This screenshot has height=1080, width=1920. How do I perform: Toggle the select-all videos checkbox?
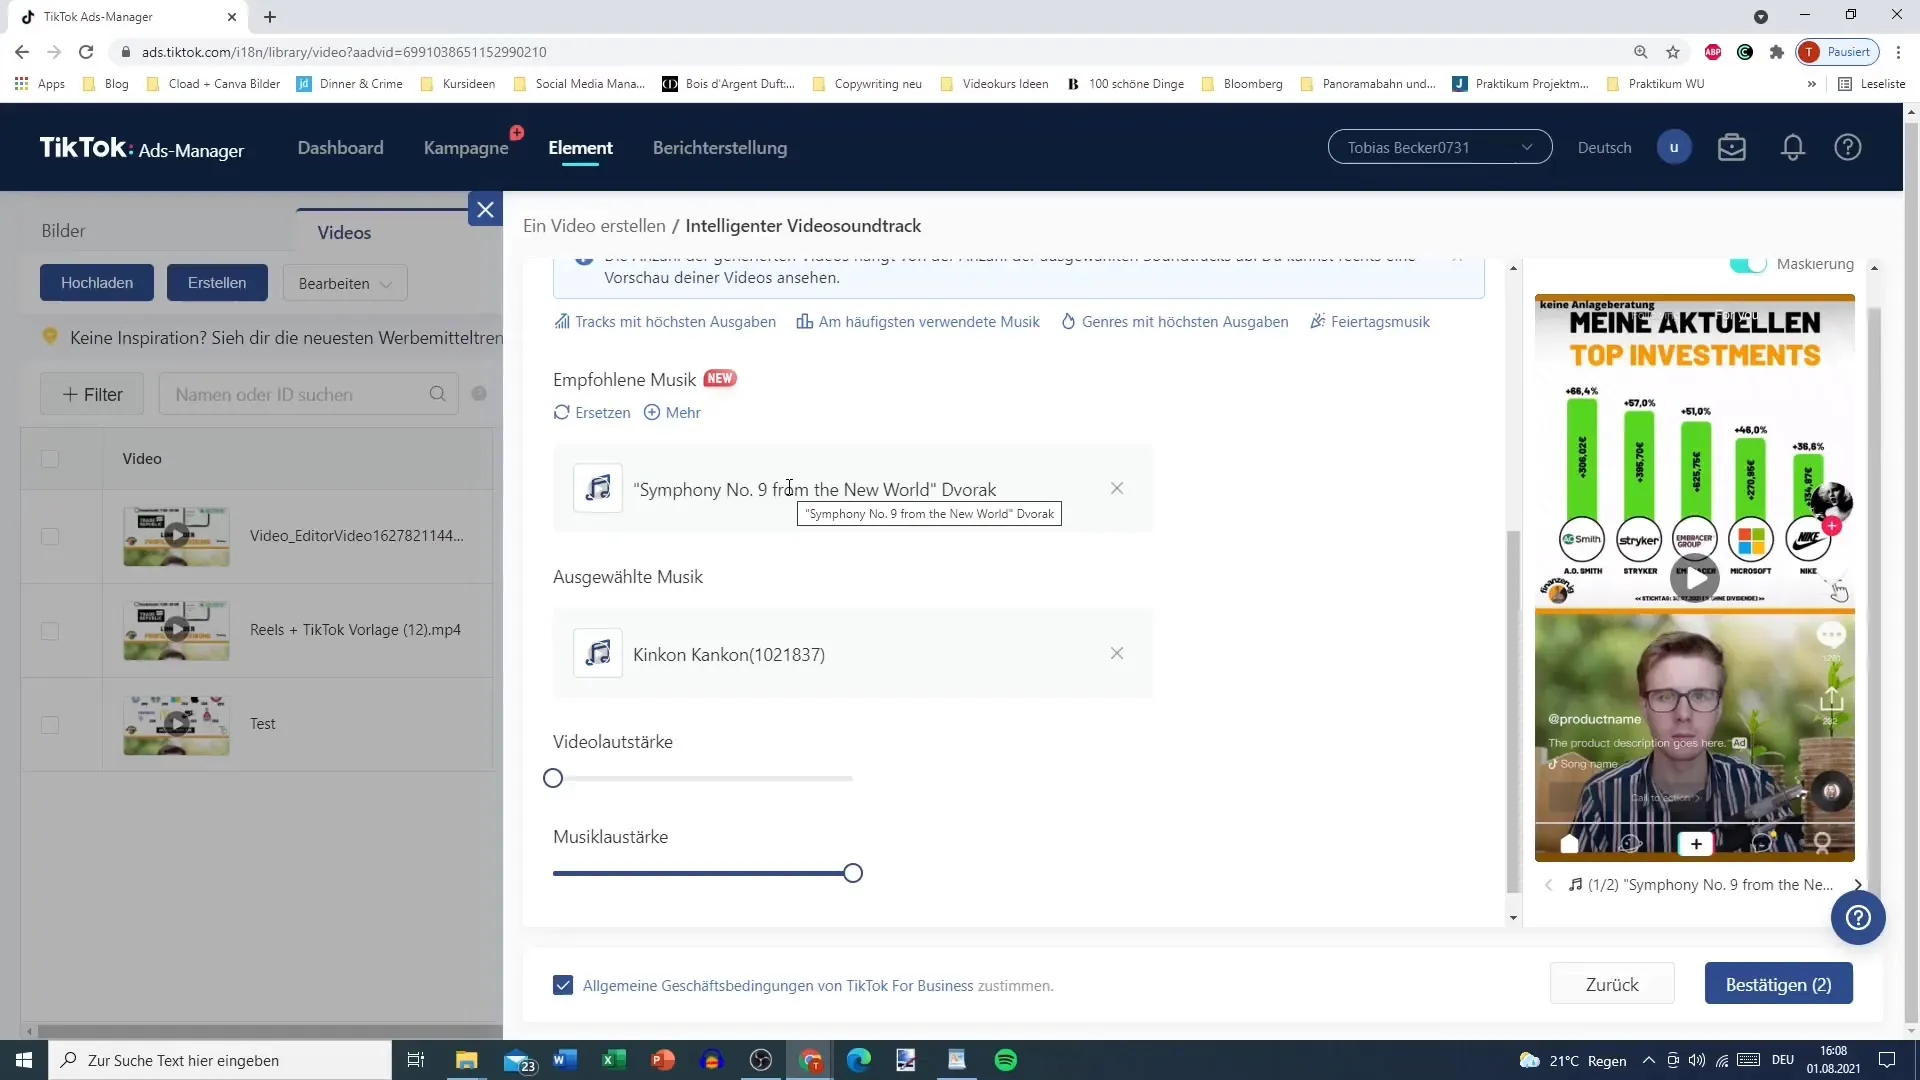pyautogui.click(x=50, y=459)
